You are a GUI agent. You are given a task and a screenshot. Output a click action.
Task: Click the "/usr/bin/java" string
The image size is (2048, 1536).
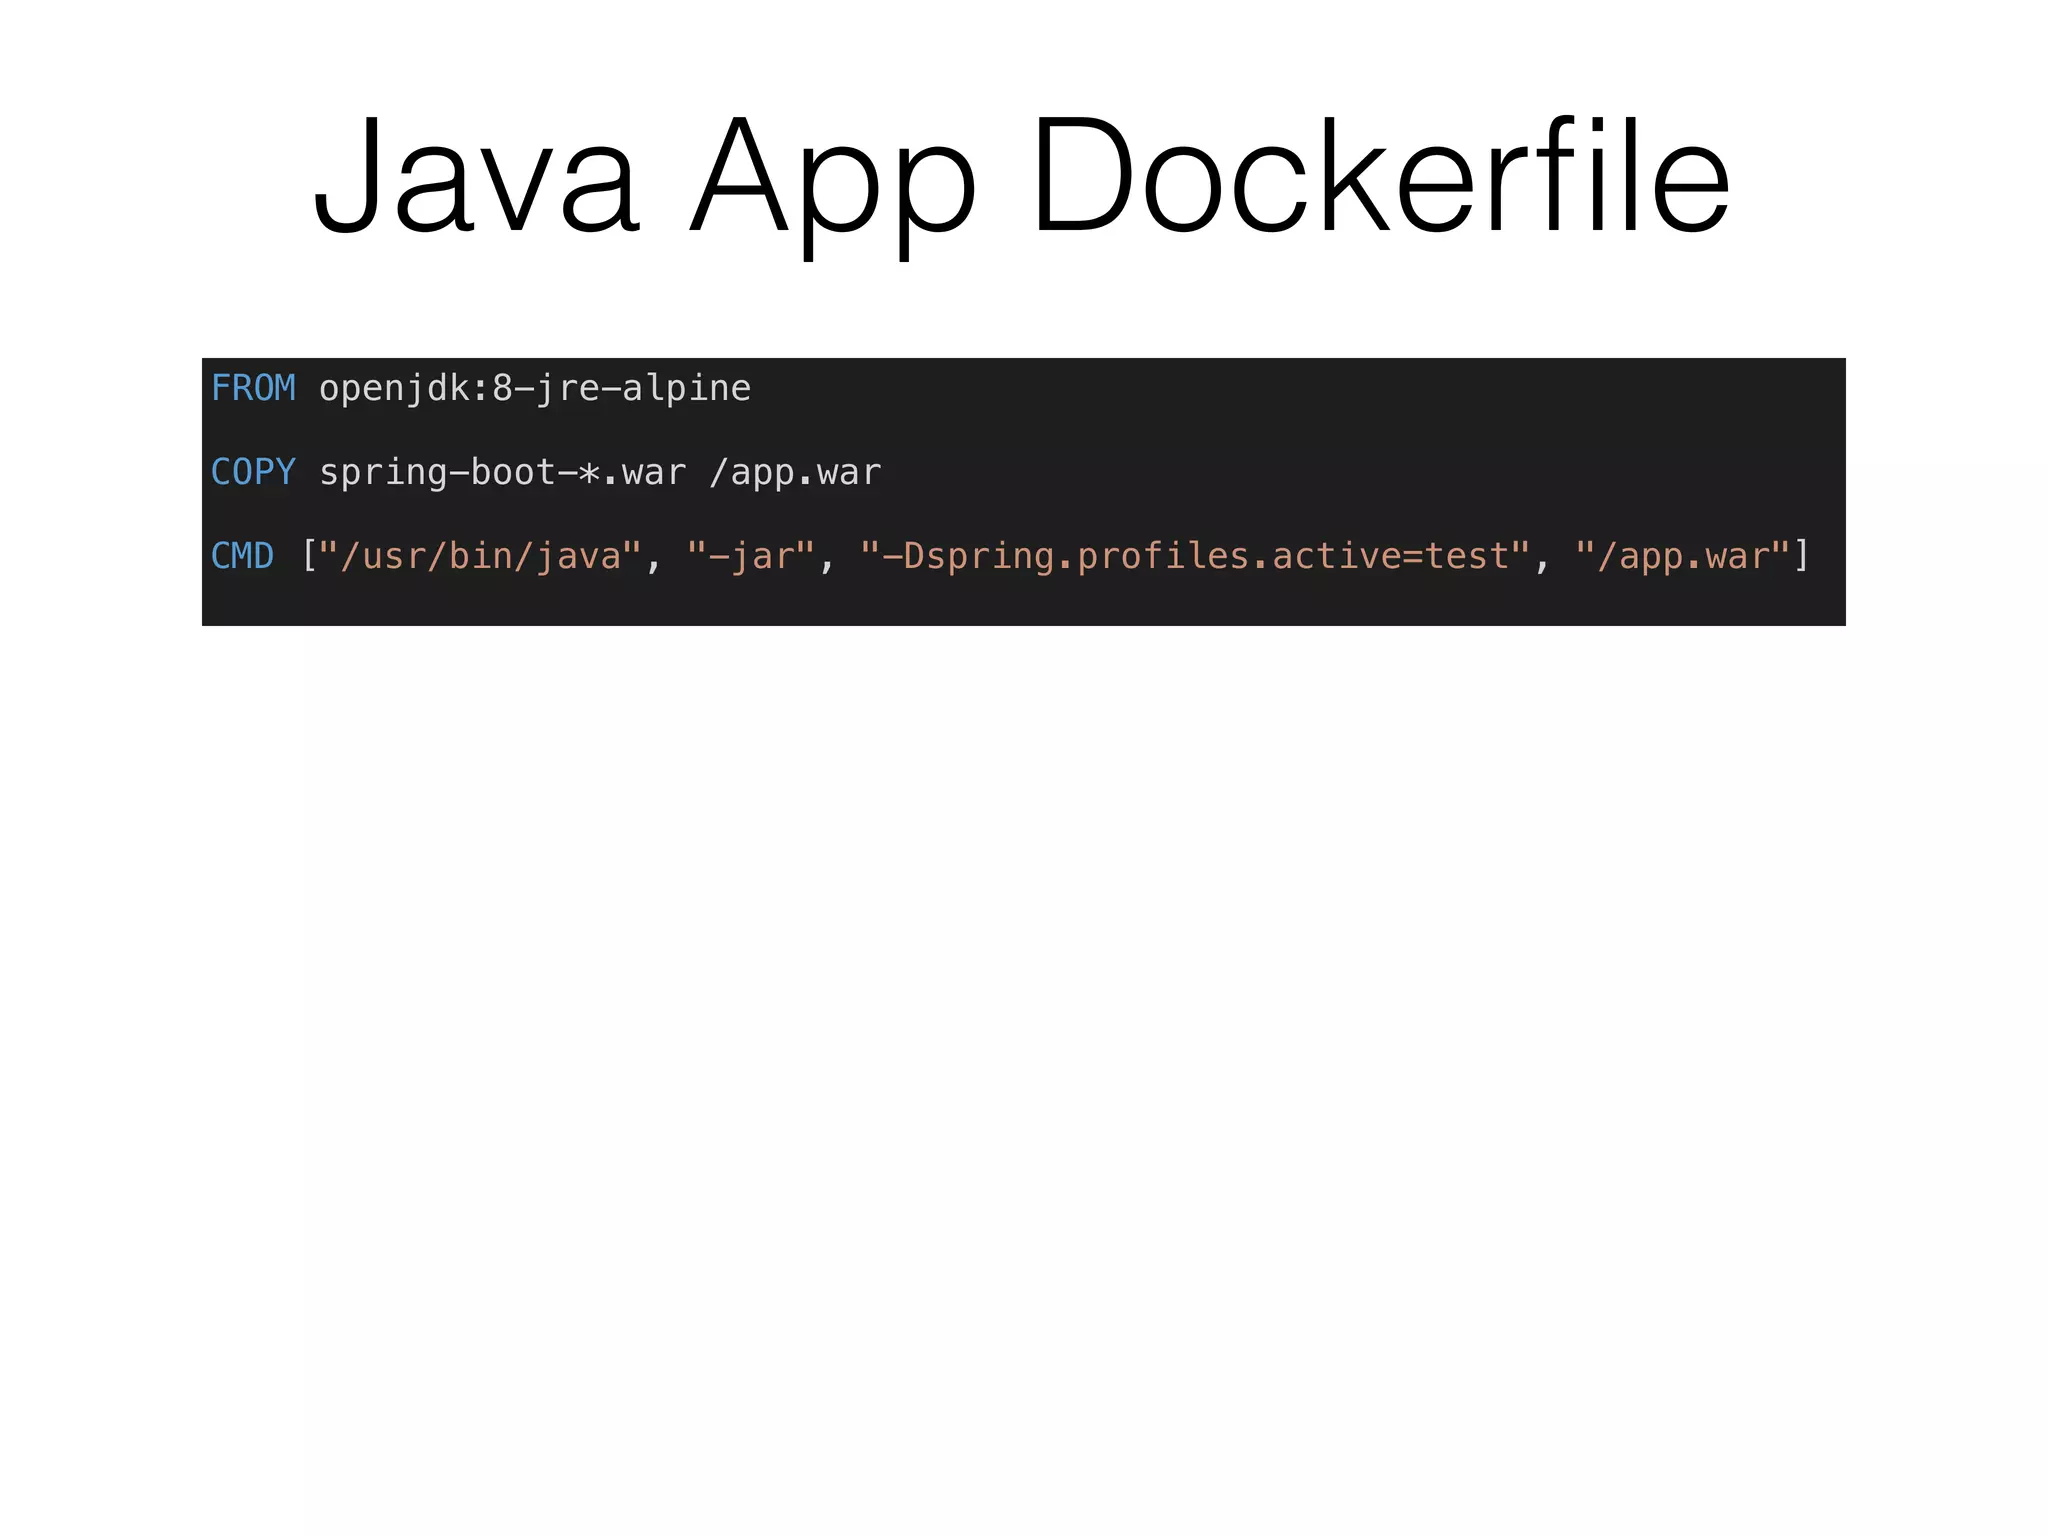480,556
